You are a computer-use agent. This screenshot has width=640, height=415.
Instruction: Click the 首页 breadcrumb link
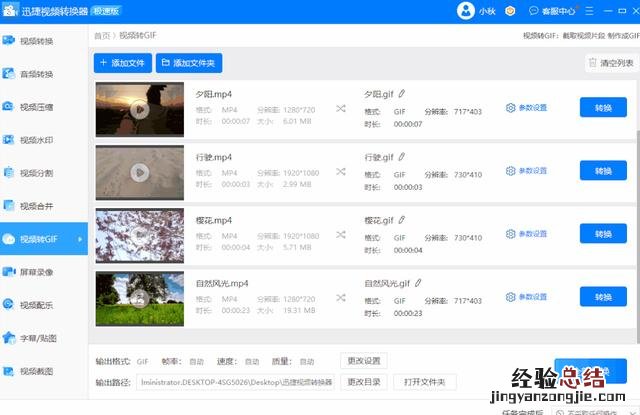(101, 35)
